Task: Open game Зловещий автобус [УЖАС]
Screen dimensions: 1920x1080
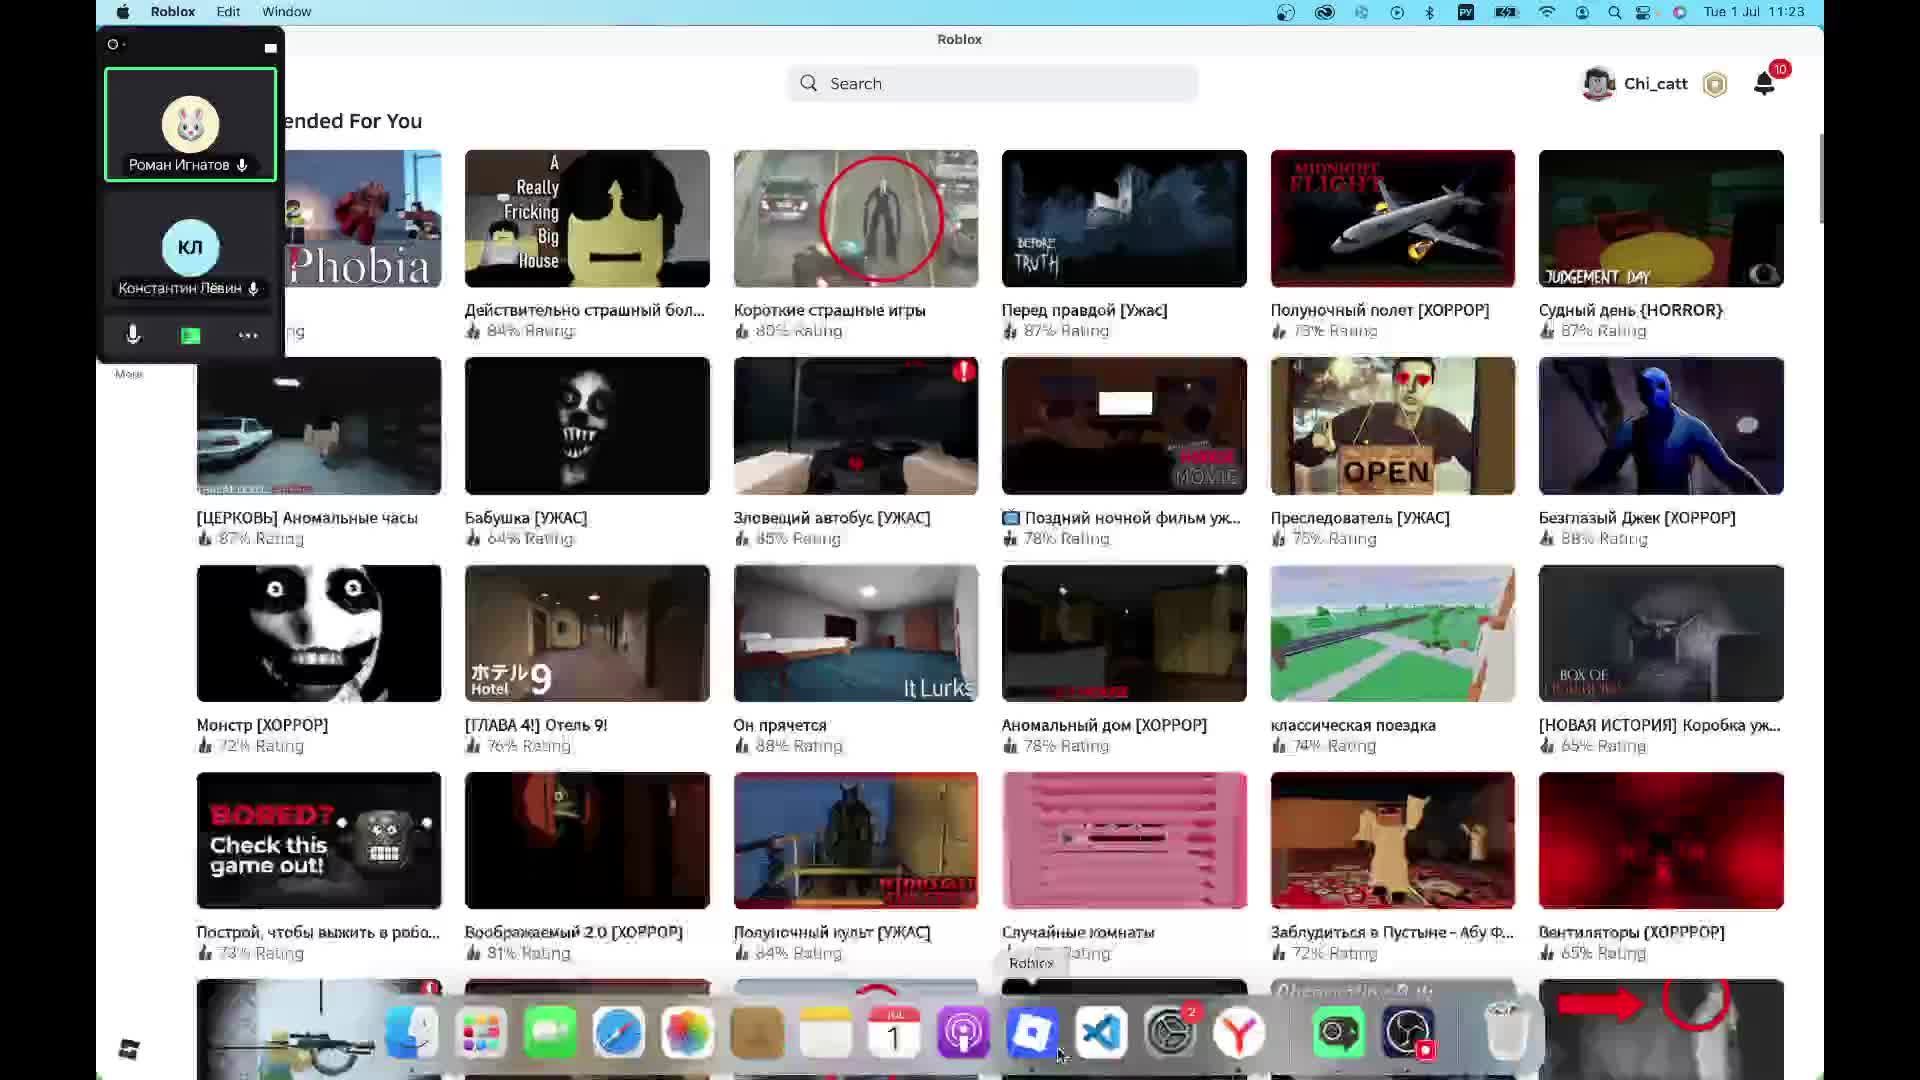Action: tap(856, 426)
